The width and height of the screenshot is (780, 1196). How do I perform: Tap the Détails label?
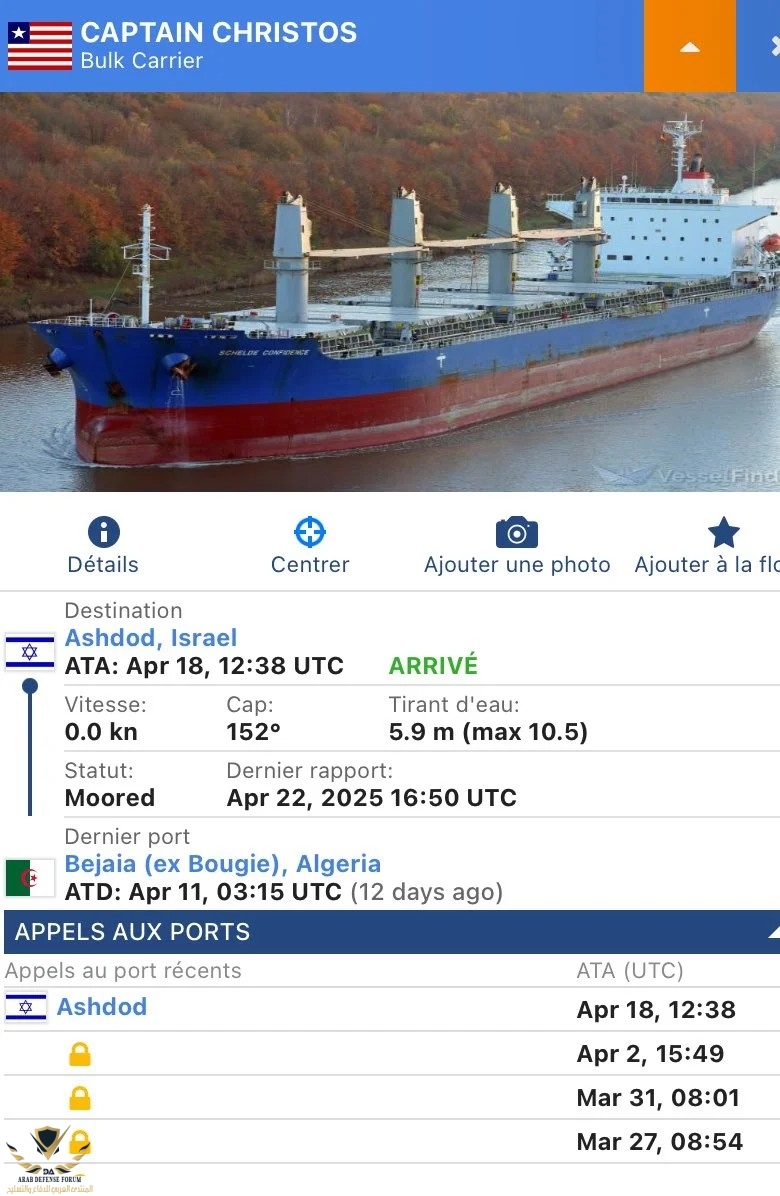pyautogui.click(x=103, y=564)
